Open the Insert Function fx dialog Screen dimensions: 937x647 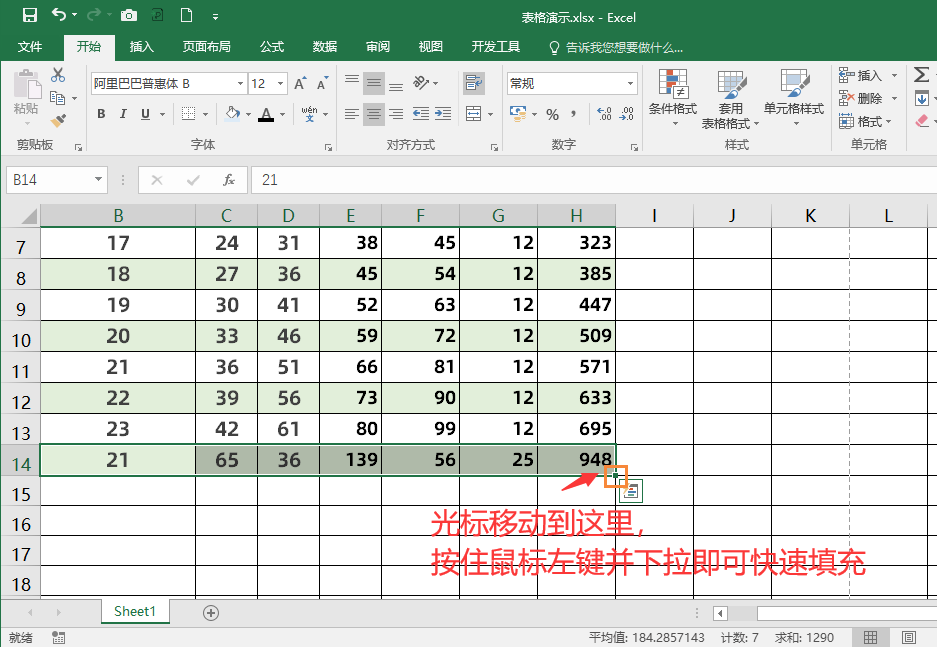click(x=229, y=180)
